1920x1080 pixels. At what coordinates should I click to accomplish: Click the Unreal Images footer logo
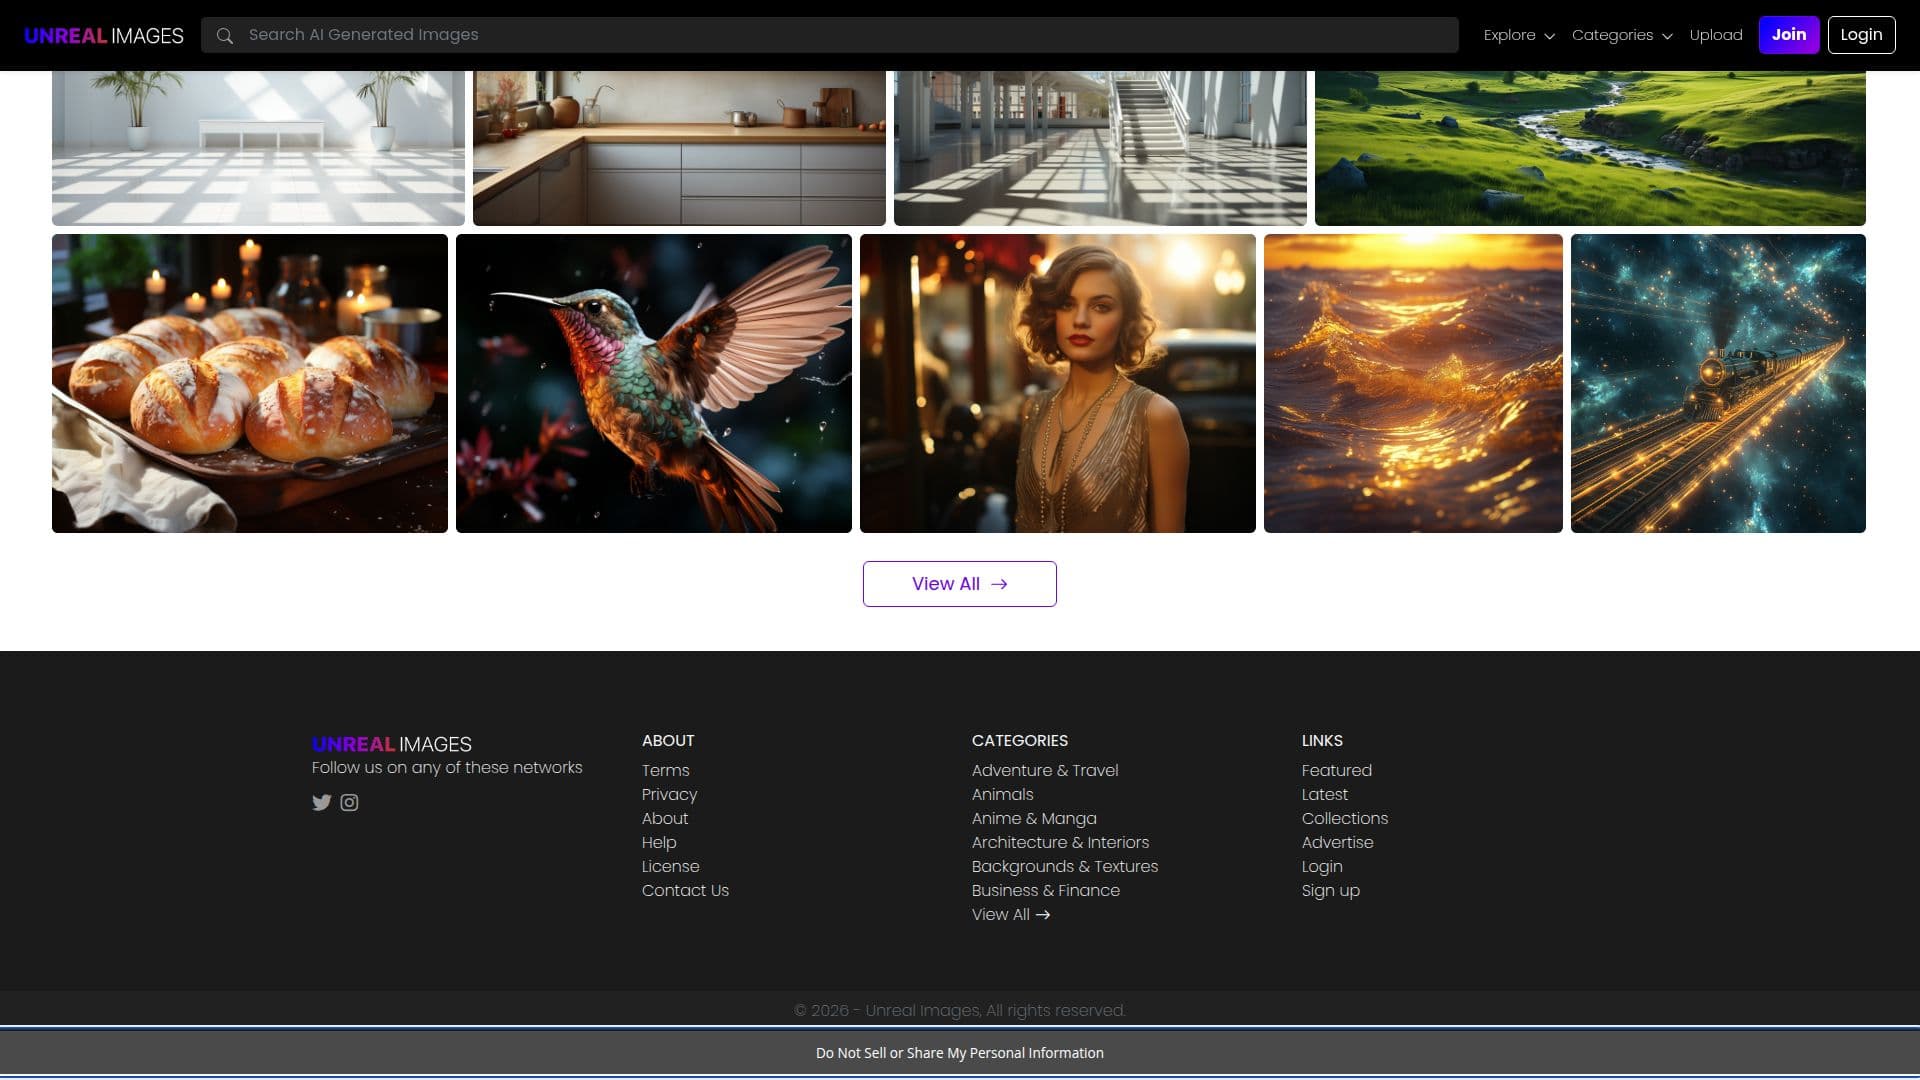click(392, 744)
